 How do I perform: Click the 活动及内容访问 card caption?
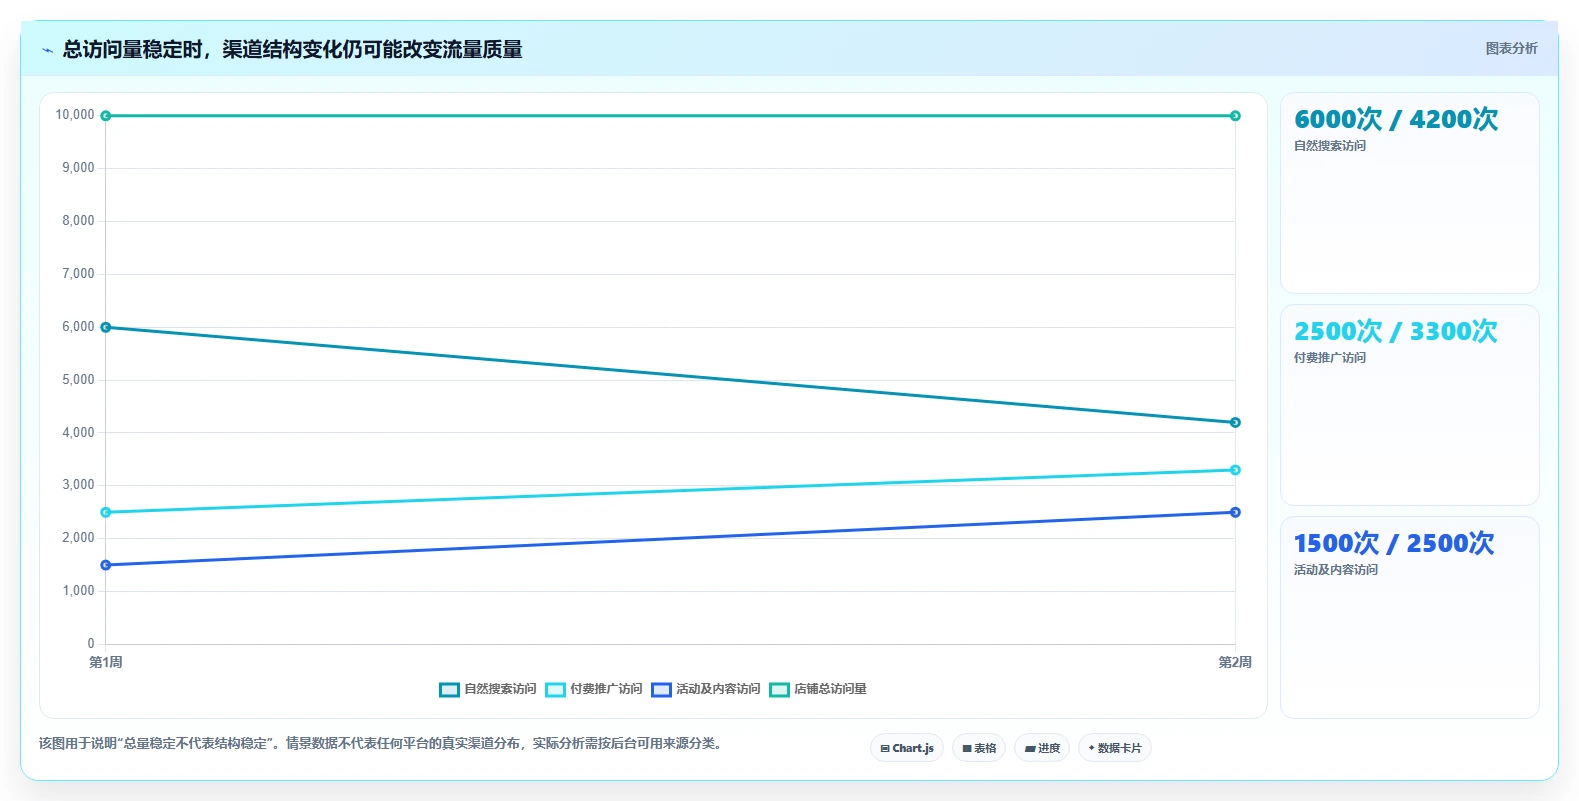pos(1336,570)
